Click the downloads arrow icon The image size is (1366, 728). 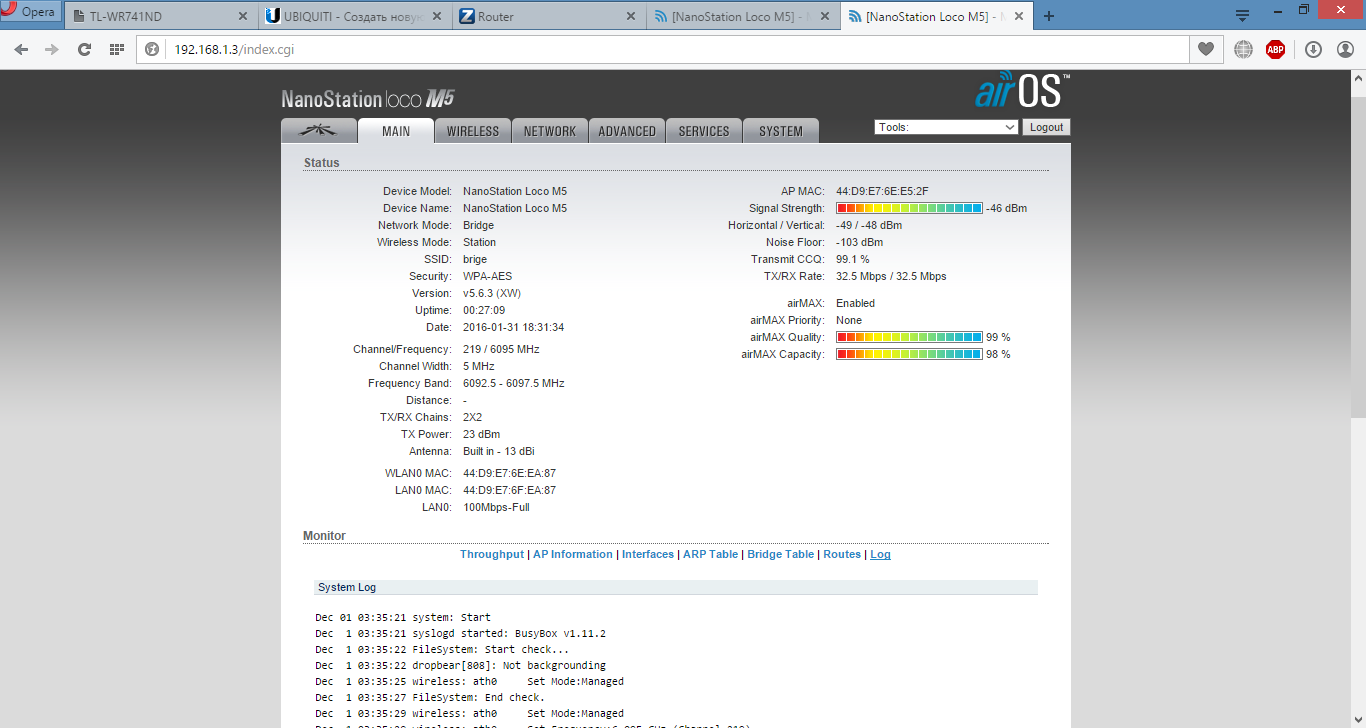(x=1313, y=49)
